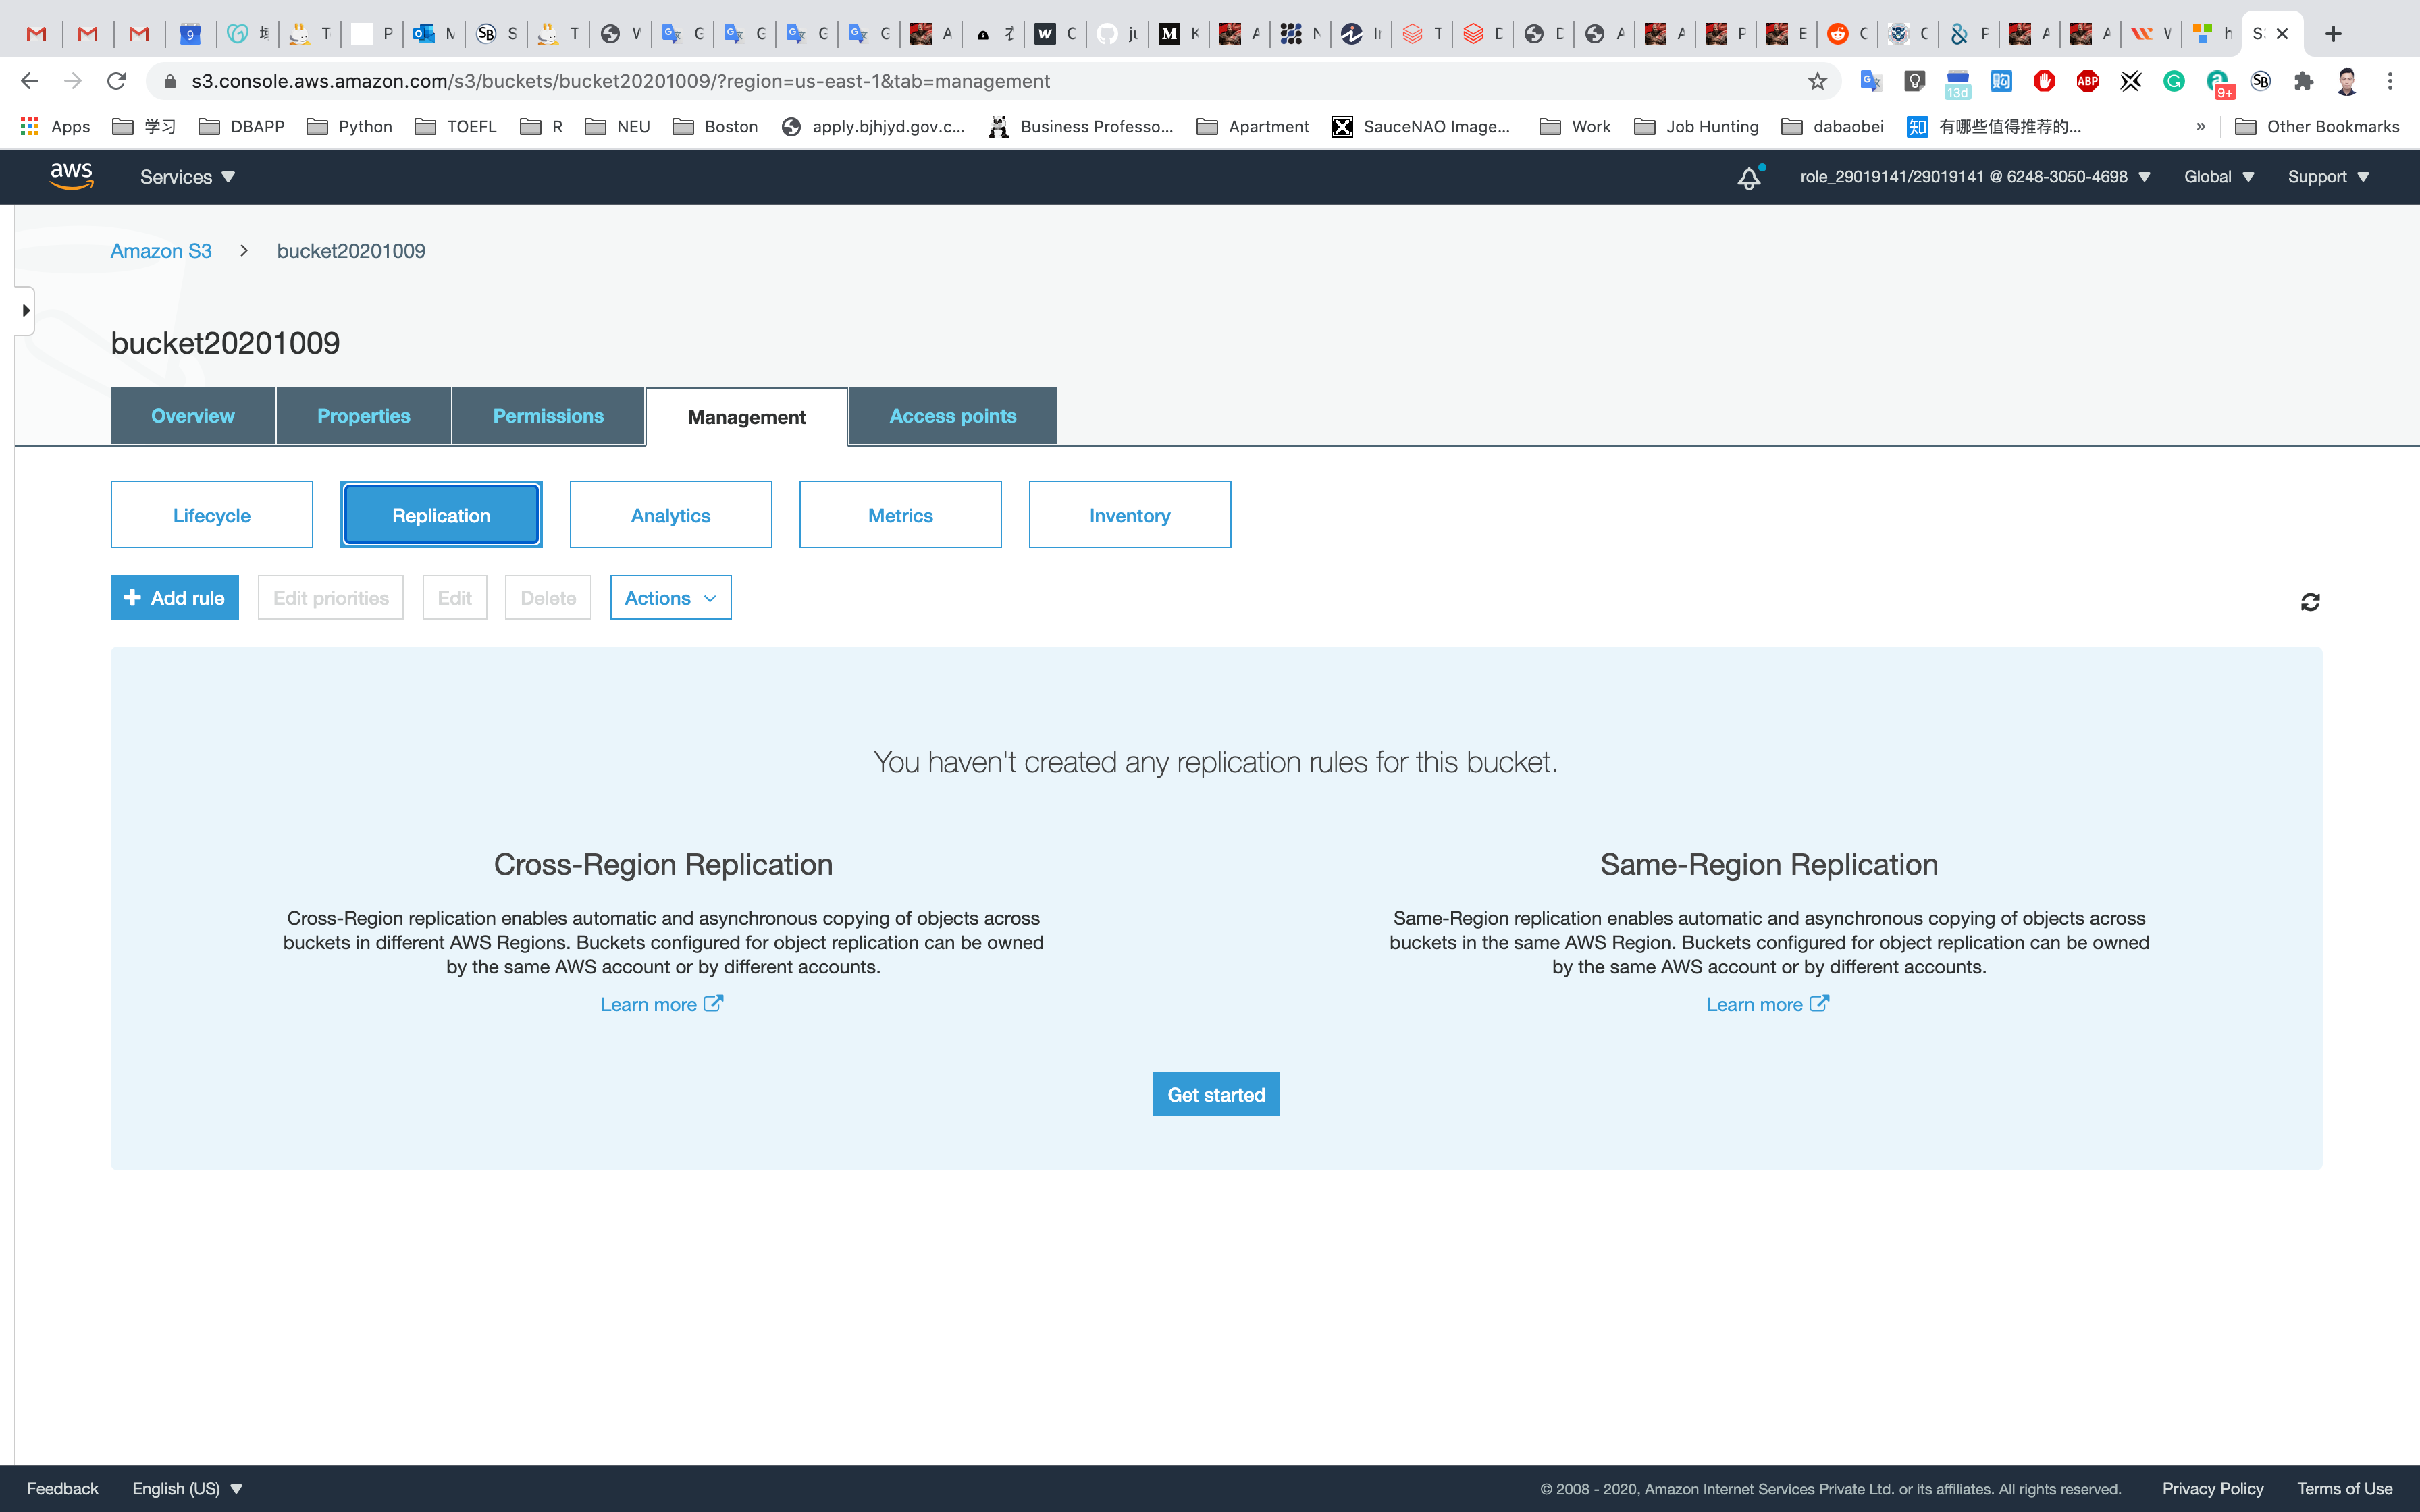Viewport: 2420px width, 1512px height.
Task: Open the Chrome extensions puzzle icon
Action: 2304,81
